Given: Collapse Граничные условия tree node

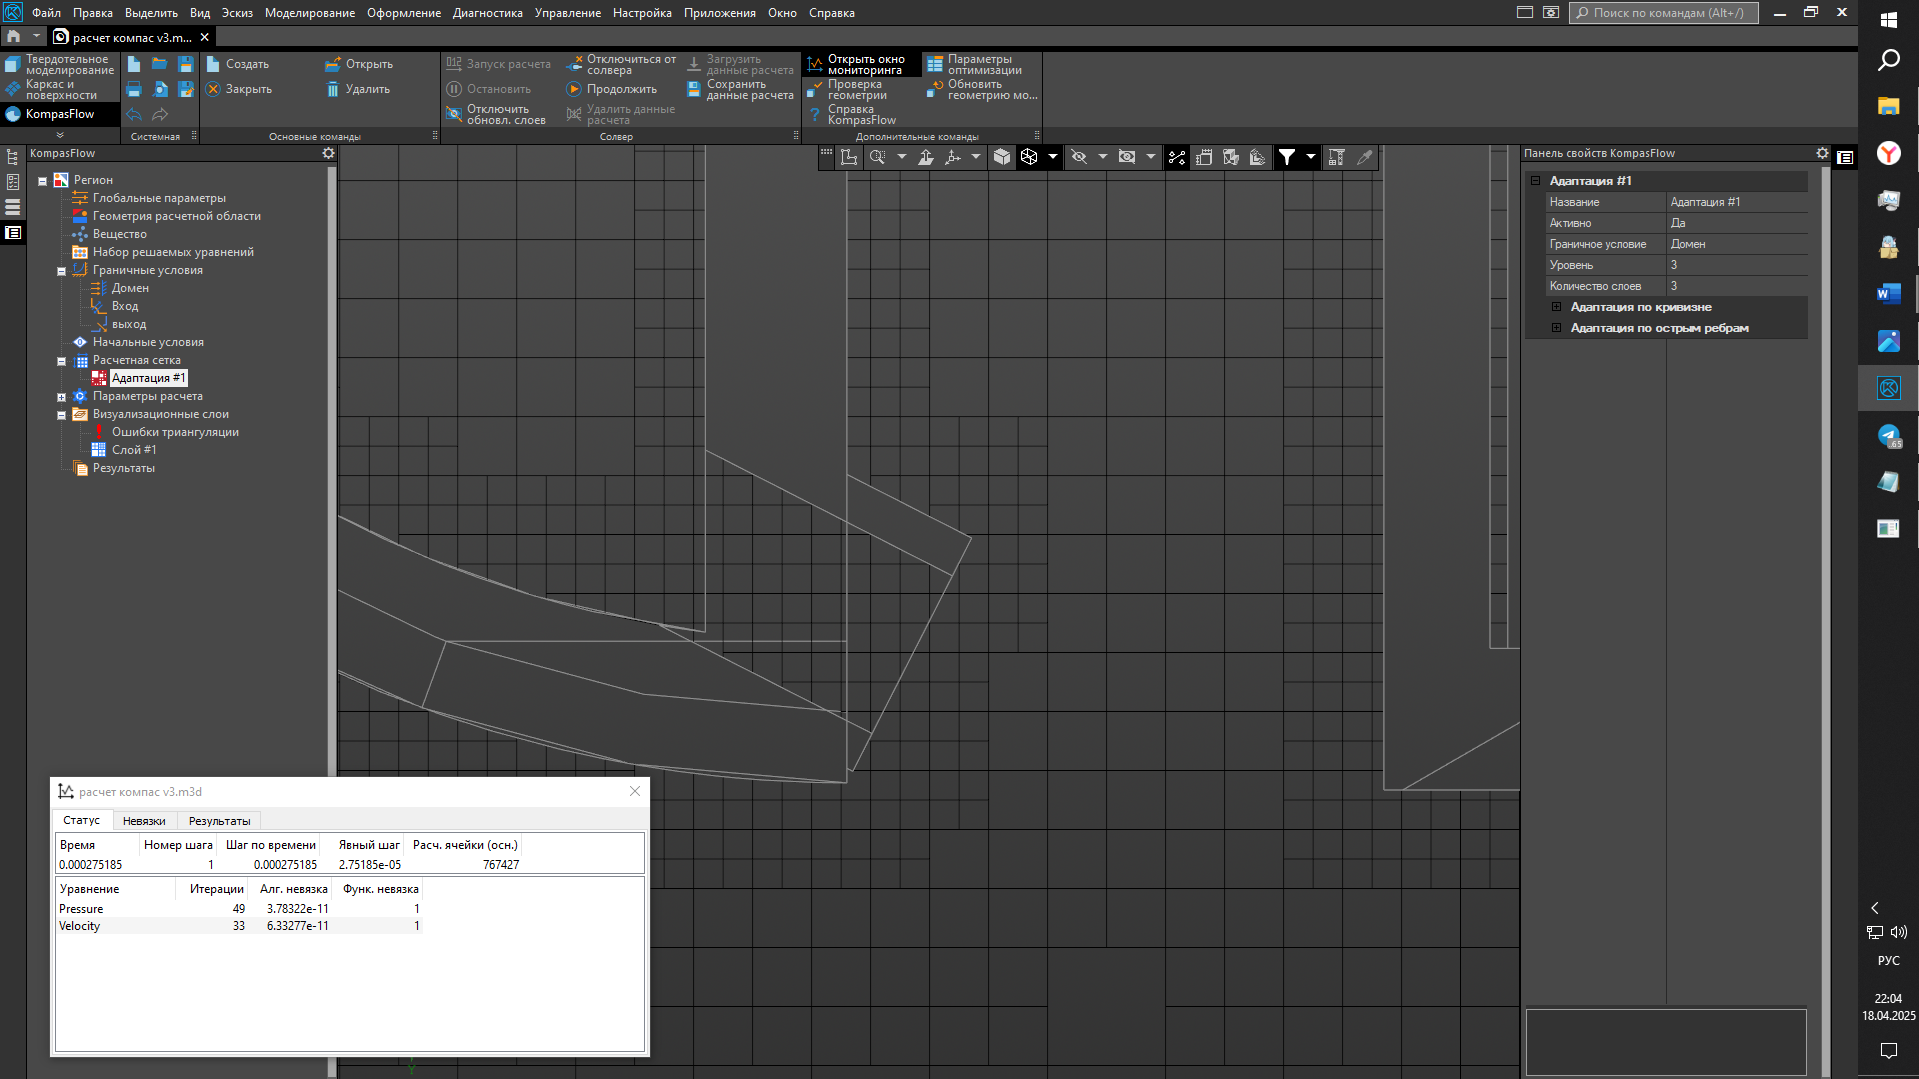Looking at the screenshot, I should 61,271.
